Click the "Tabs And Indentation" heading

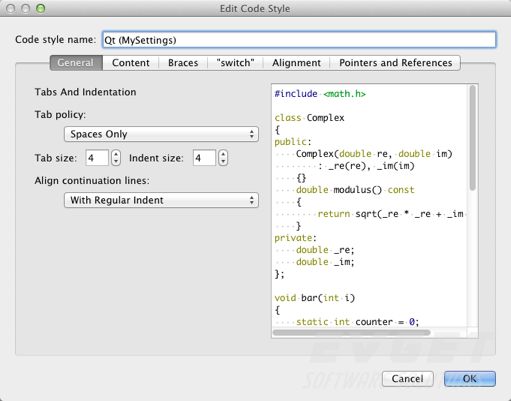[x=85, y=92]
